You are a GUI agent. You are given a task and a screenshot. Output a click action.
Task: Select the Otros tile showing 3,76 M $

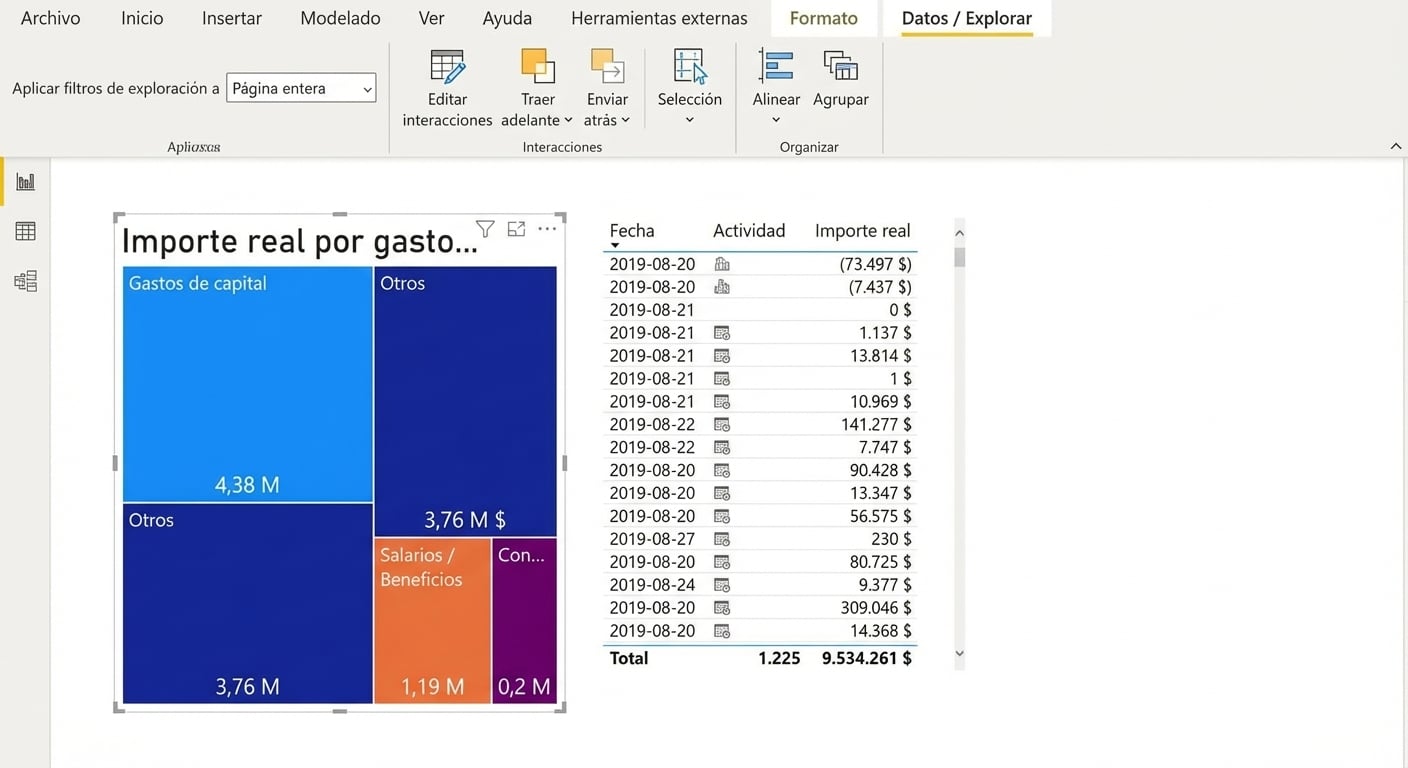click(466, 401)
